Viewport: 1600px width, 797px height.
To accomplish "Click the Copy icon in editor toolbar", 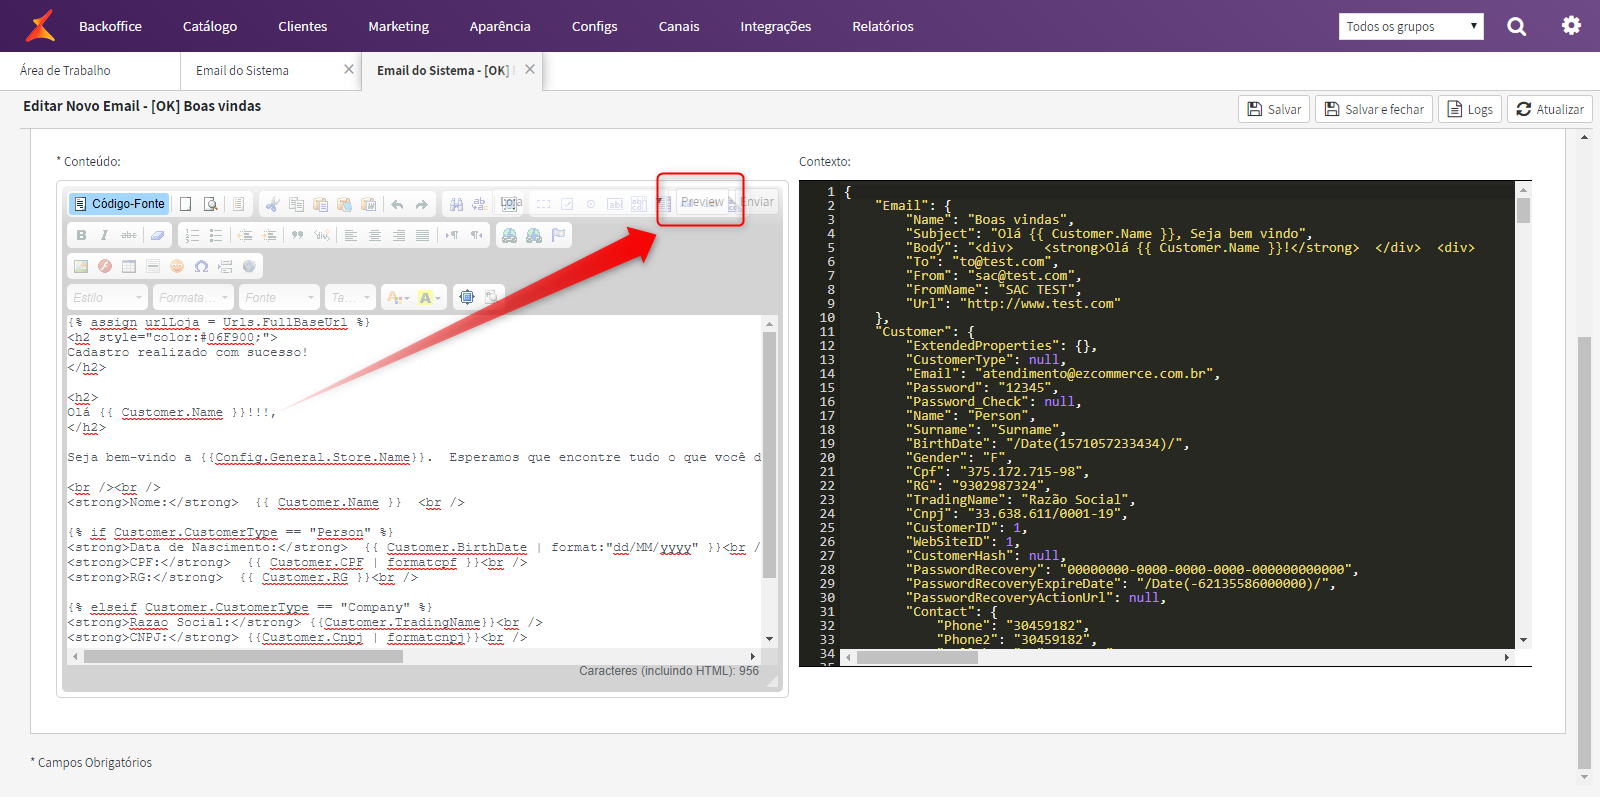I will [296, 204].
